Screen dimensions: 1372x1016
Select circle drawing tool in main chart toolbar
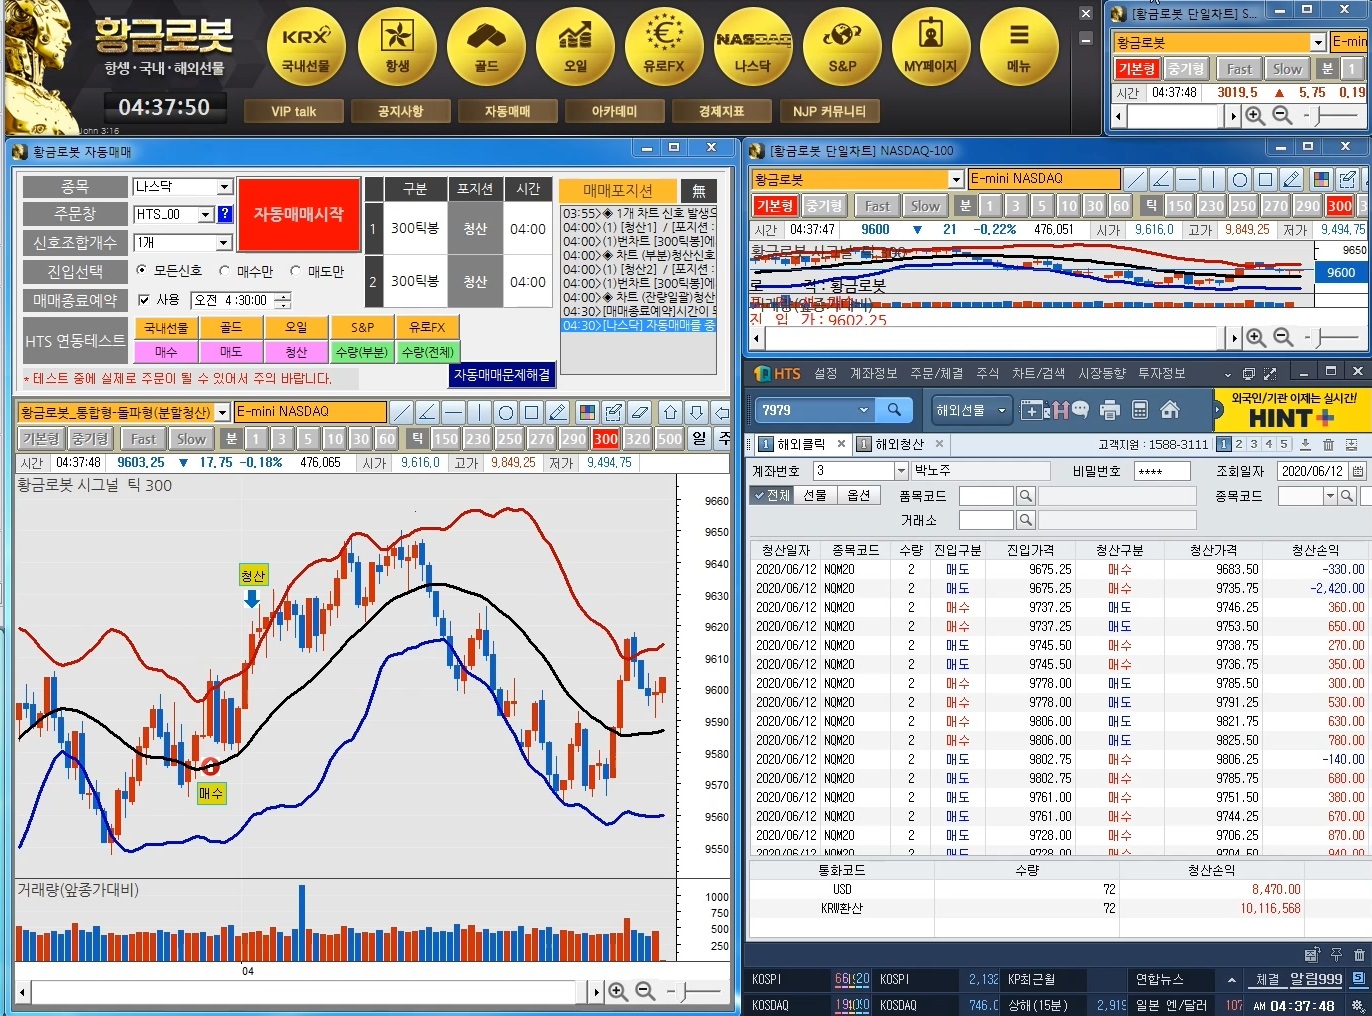505,412
